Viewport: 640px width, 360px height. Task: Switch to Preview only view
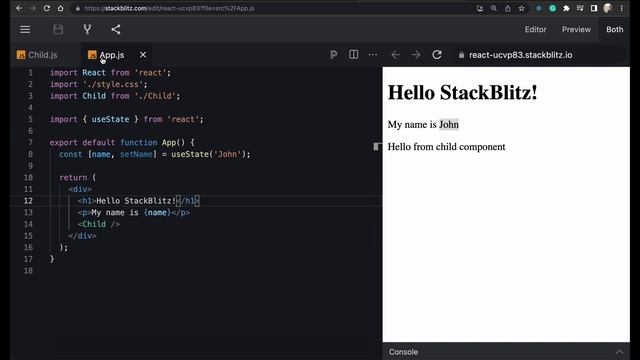(576, 29)
